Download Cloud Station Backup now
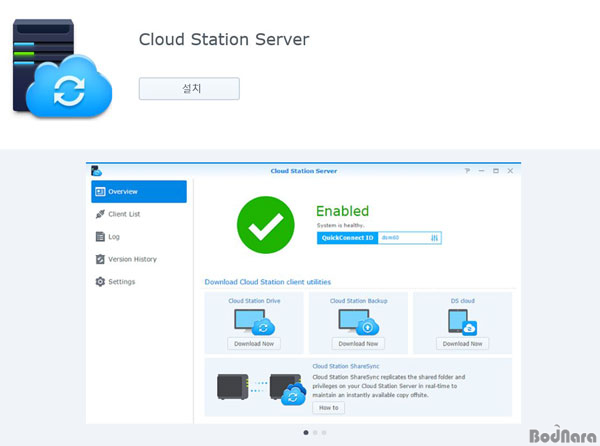This screenshot has height=446, width=600. (x=358, y=344)
